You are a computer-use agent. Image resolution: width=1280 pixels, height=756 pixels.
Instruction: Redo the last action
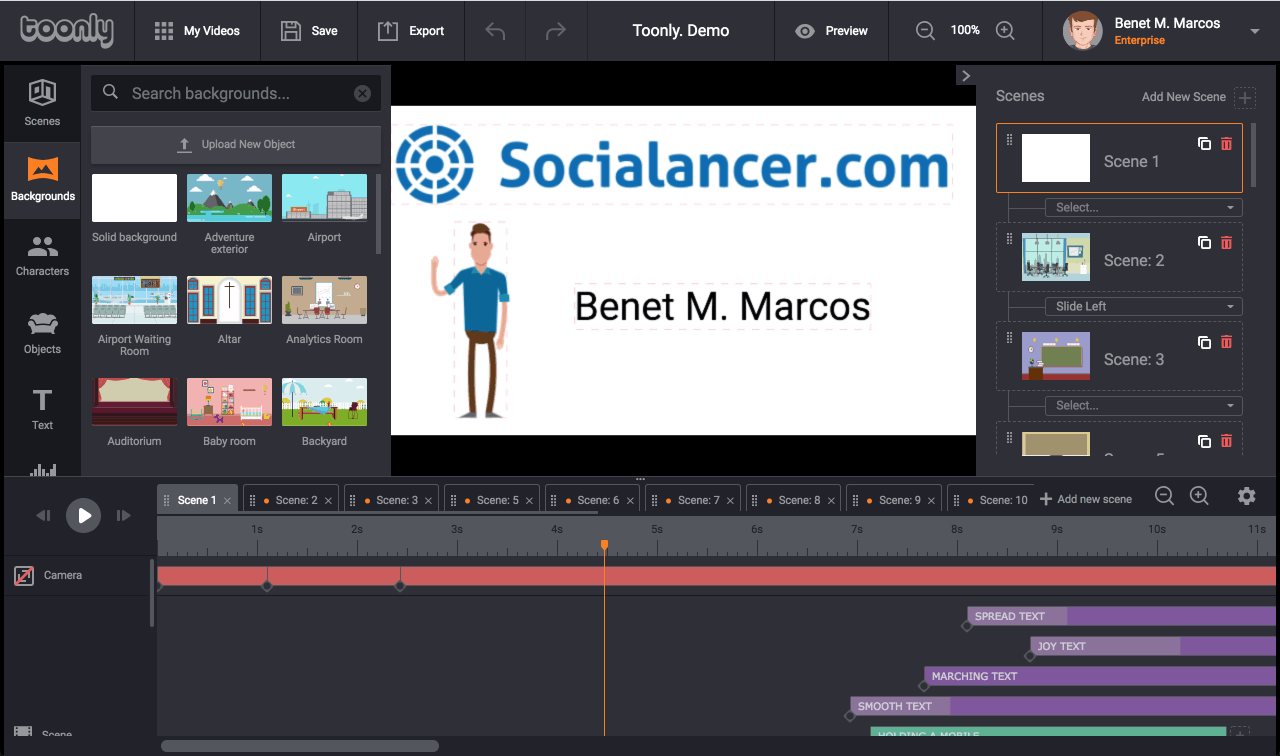pyautogui.click(x=556, y=31)
